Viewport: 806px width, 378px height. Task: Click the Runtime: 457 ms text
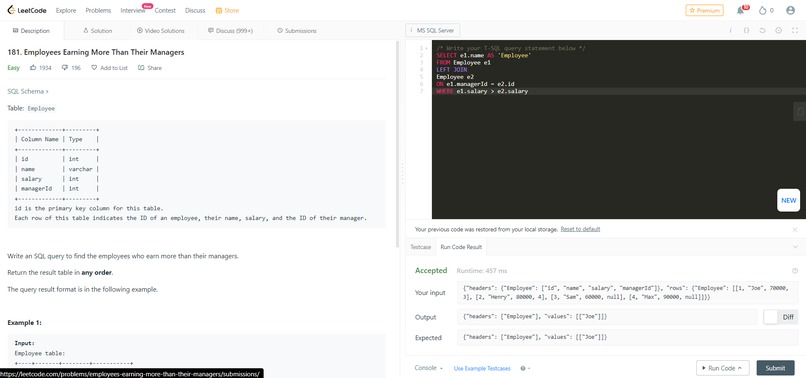point(482,271)
